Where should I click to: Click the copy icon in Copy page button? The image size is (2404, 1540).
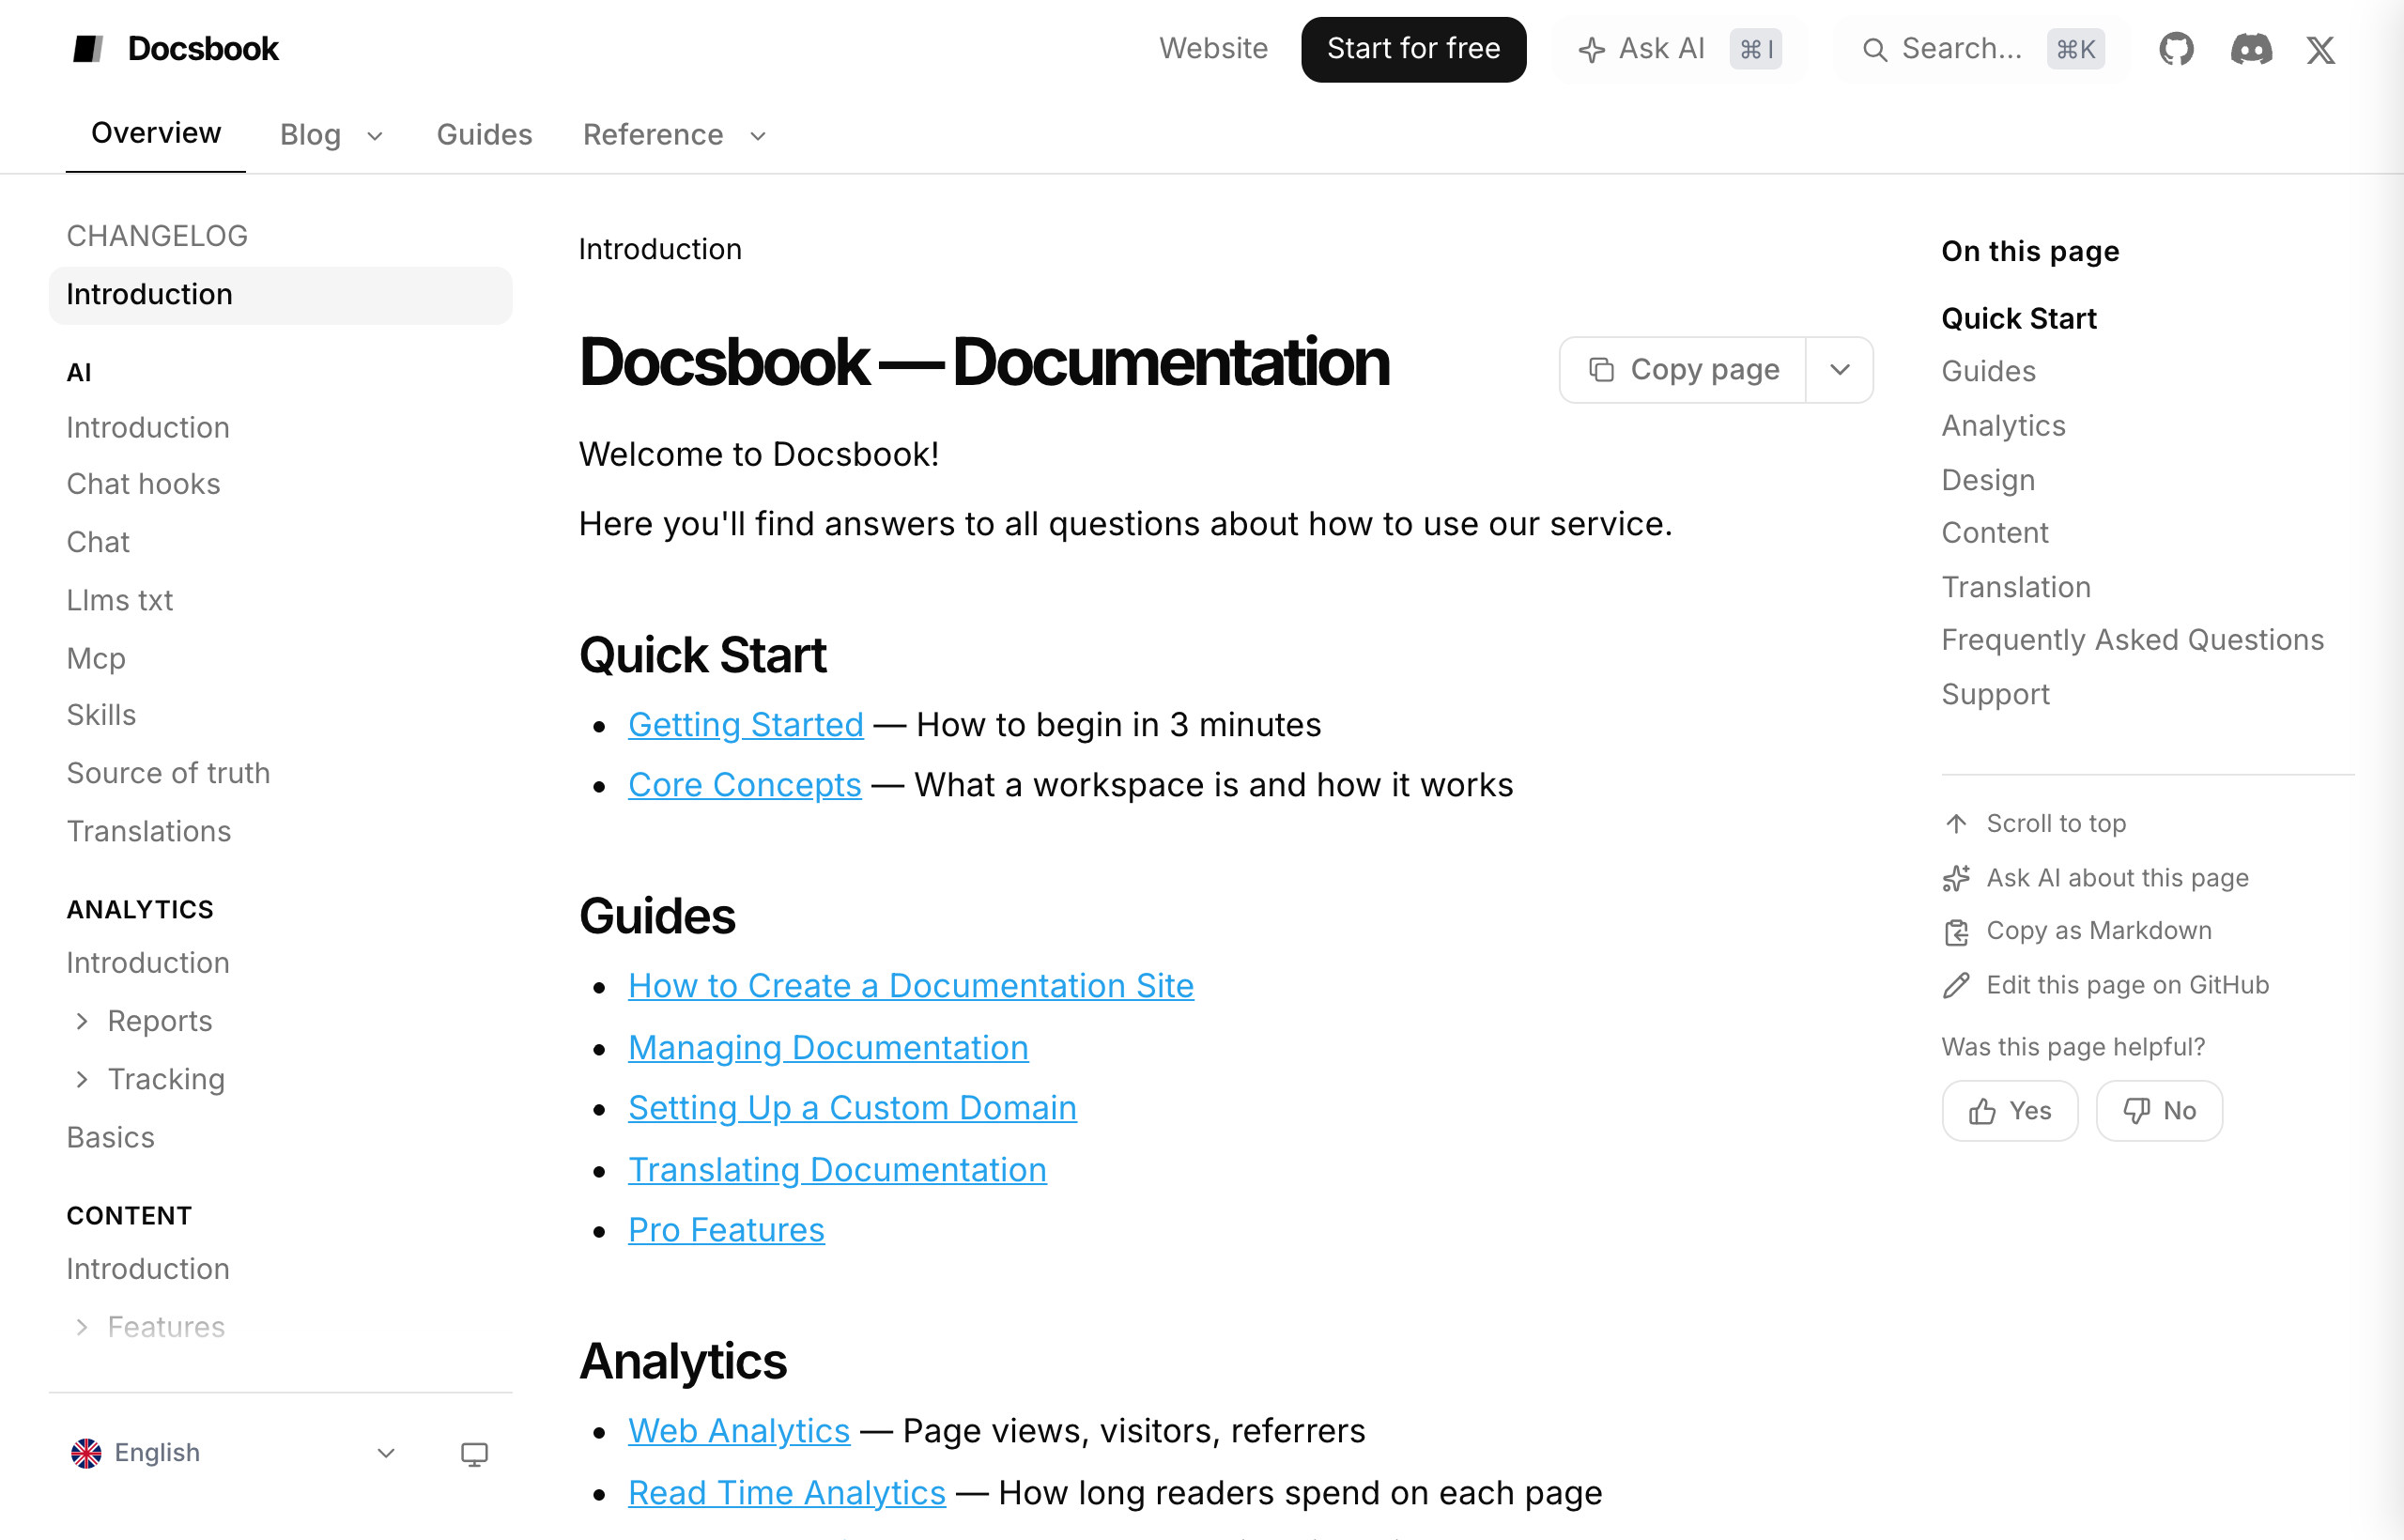(x=1601, y=369)
